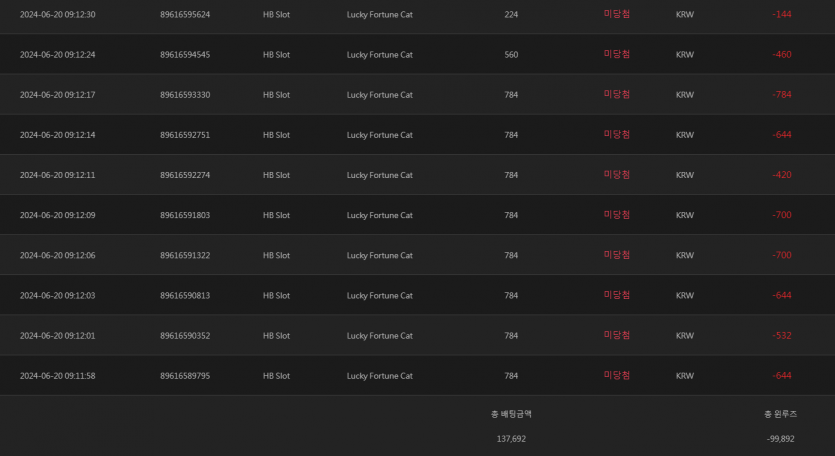
Task: Click transaction ID 89616591803
Action: pyautogui.click(x=185, y=215)
